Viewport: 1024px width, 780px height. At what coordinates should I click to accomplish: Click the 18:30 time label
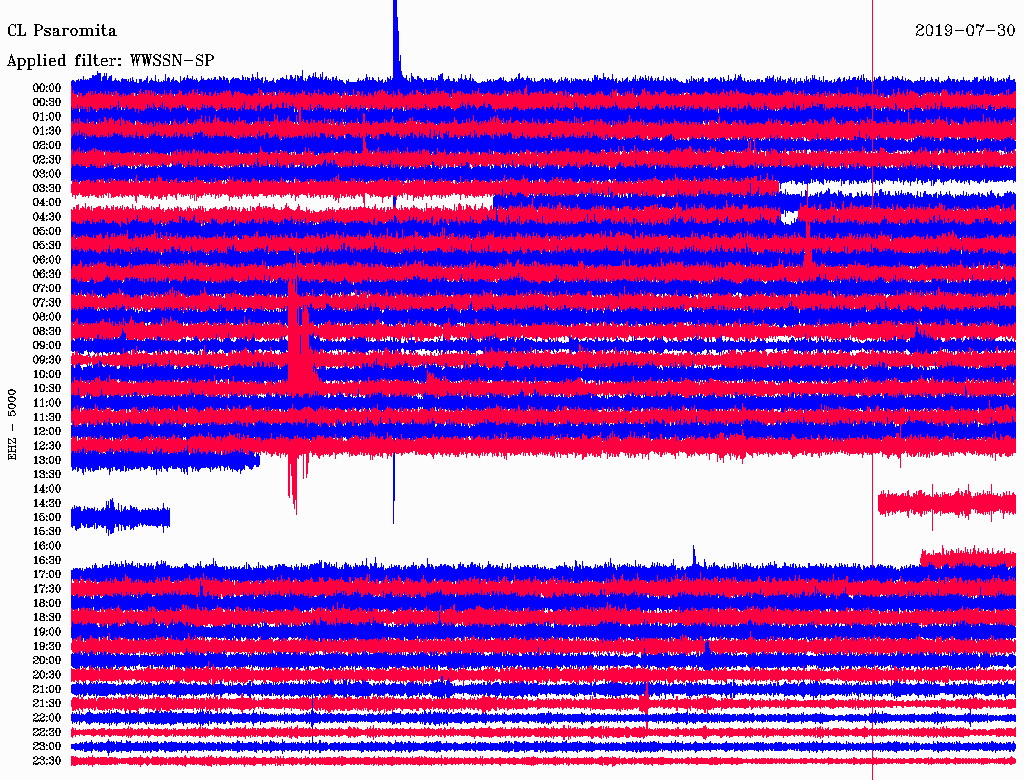click(x=47, y=617)
